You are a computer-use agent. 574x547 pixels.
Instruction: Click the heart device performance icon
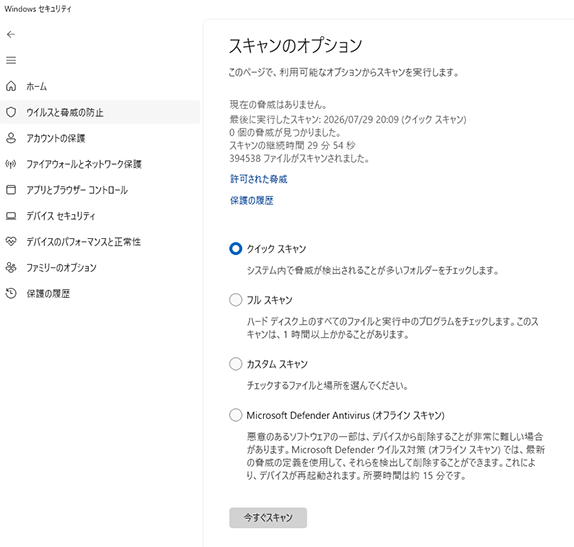click(11, 242)
